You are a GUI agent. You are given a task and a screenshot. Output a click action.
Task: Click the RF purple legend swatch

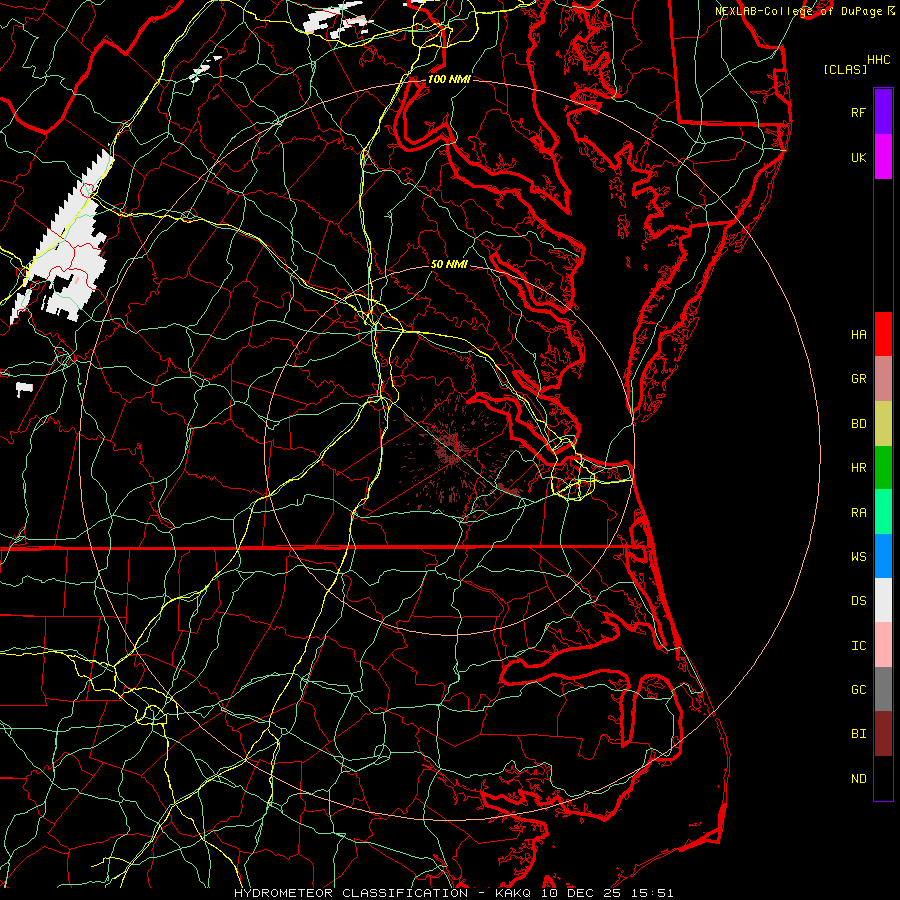click(x=883, y=112)
